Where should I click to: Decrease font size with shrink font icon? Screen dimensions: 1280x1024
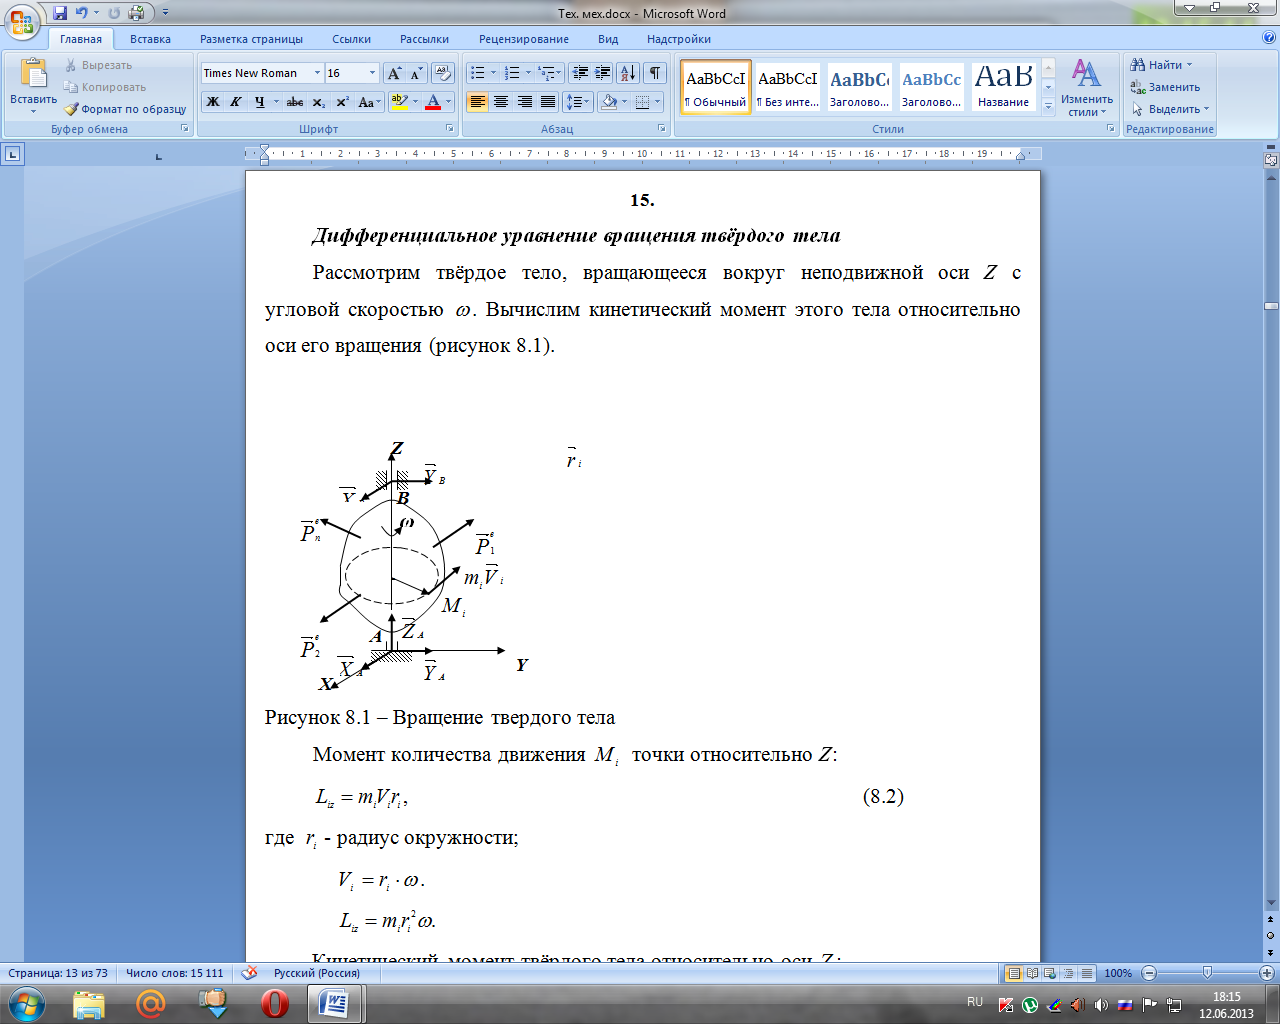(x=416, y=73)
